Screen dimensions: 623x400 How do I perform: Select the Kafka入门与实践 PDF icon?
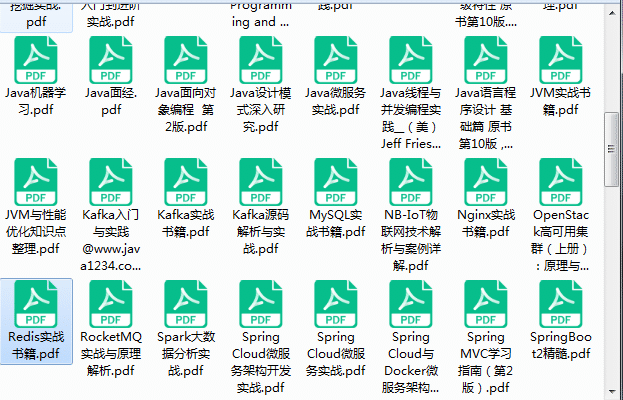pos(111,182)
